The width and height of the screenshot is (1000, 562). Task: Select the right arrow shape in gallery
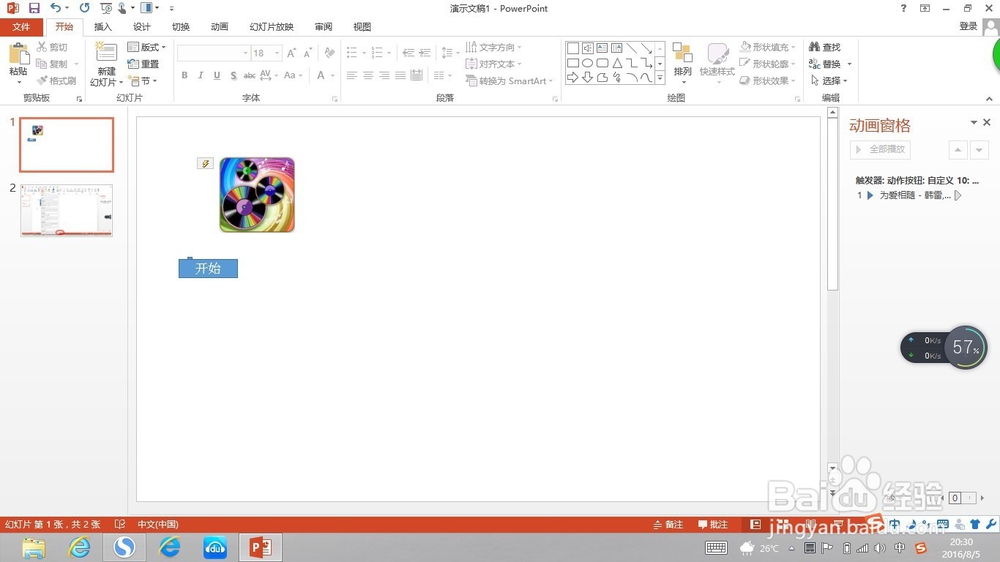(573, 77)
